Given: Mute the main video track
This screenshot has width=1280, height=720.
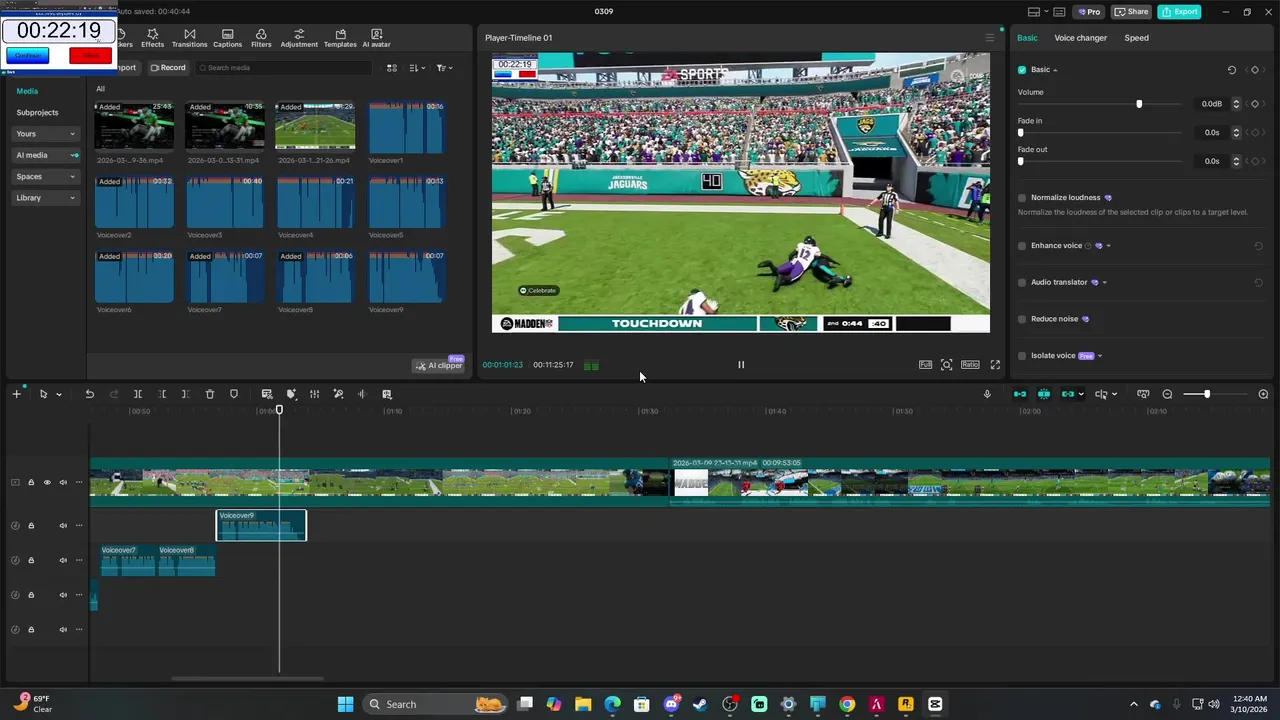Looking at the screenshot, I should (62, 482).
